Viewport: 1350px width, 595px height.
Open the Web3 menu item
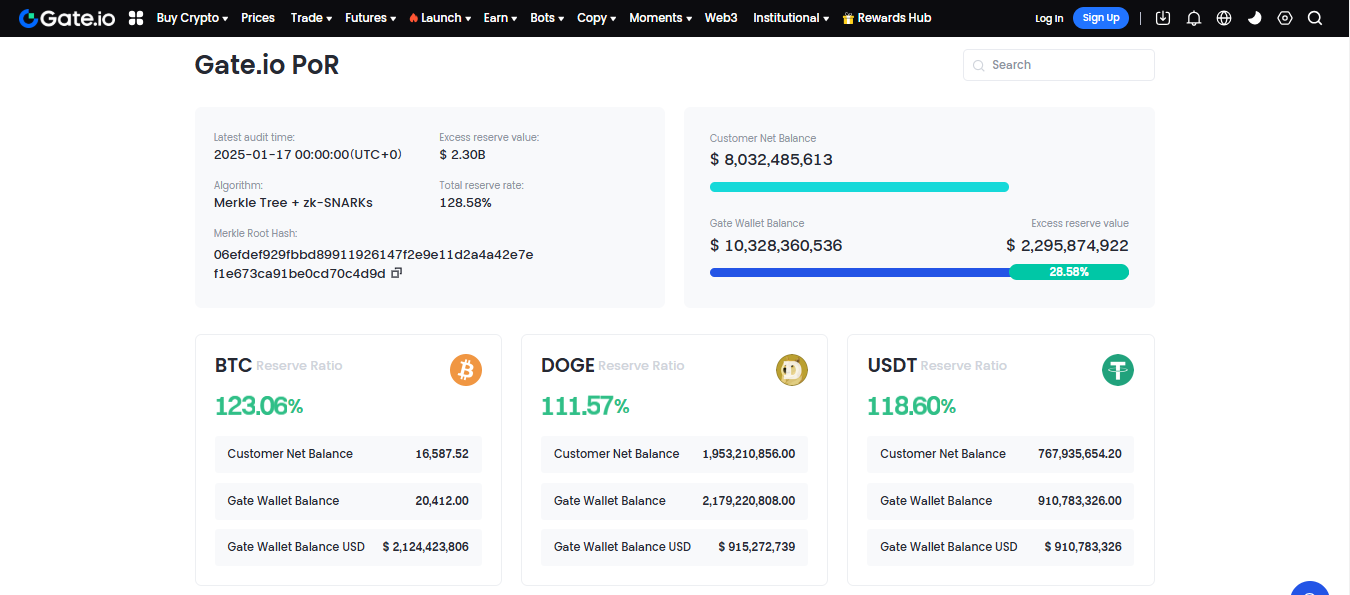(721, 18)
